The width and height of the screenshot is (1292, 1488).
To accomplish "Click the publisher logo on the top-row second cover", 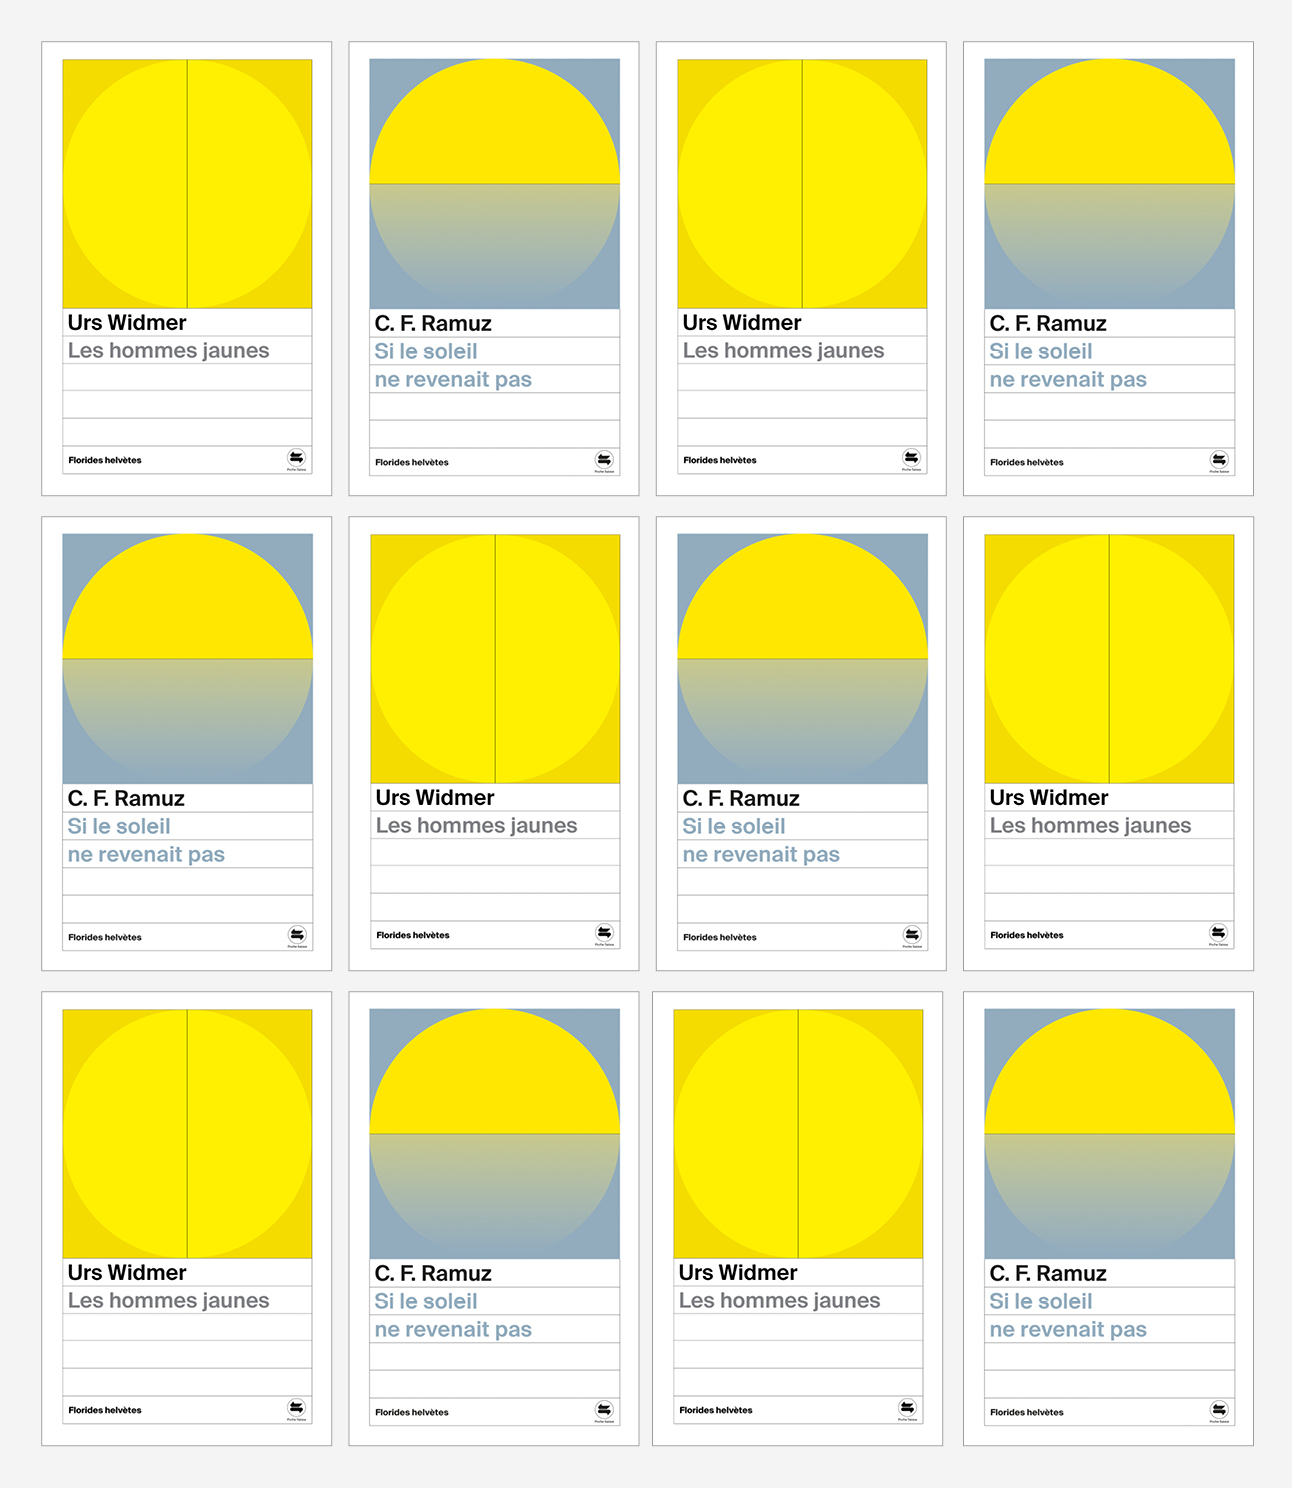I will (x=604, y=460).
